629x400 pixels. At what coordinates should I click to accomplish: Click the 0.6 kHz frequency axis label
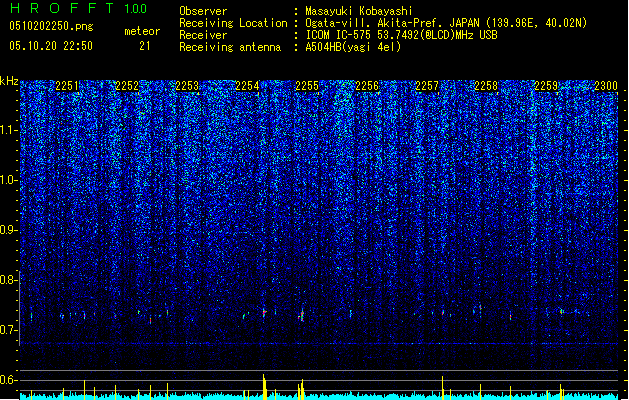[x=9, y=380]
